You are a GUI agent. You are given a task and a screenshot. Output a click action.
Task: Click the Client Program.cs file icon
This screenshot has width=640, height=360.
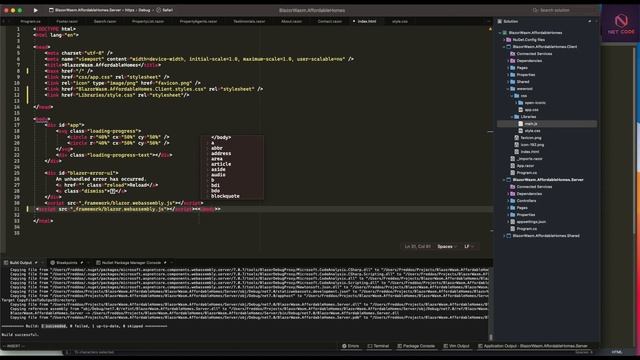[513, 173]
